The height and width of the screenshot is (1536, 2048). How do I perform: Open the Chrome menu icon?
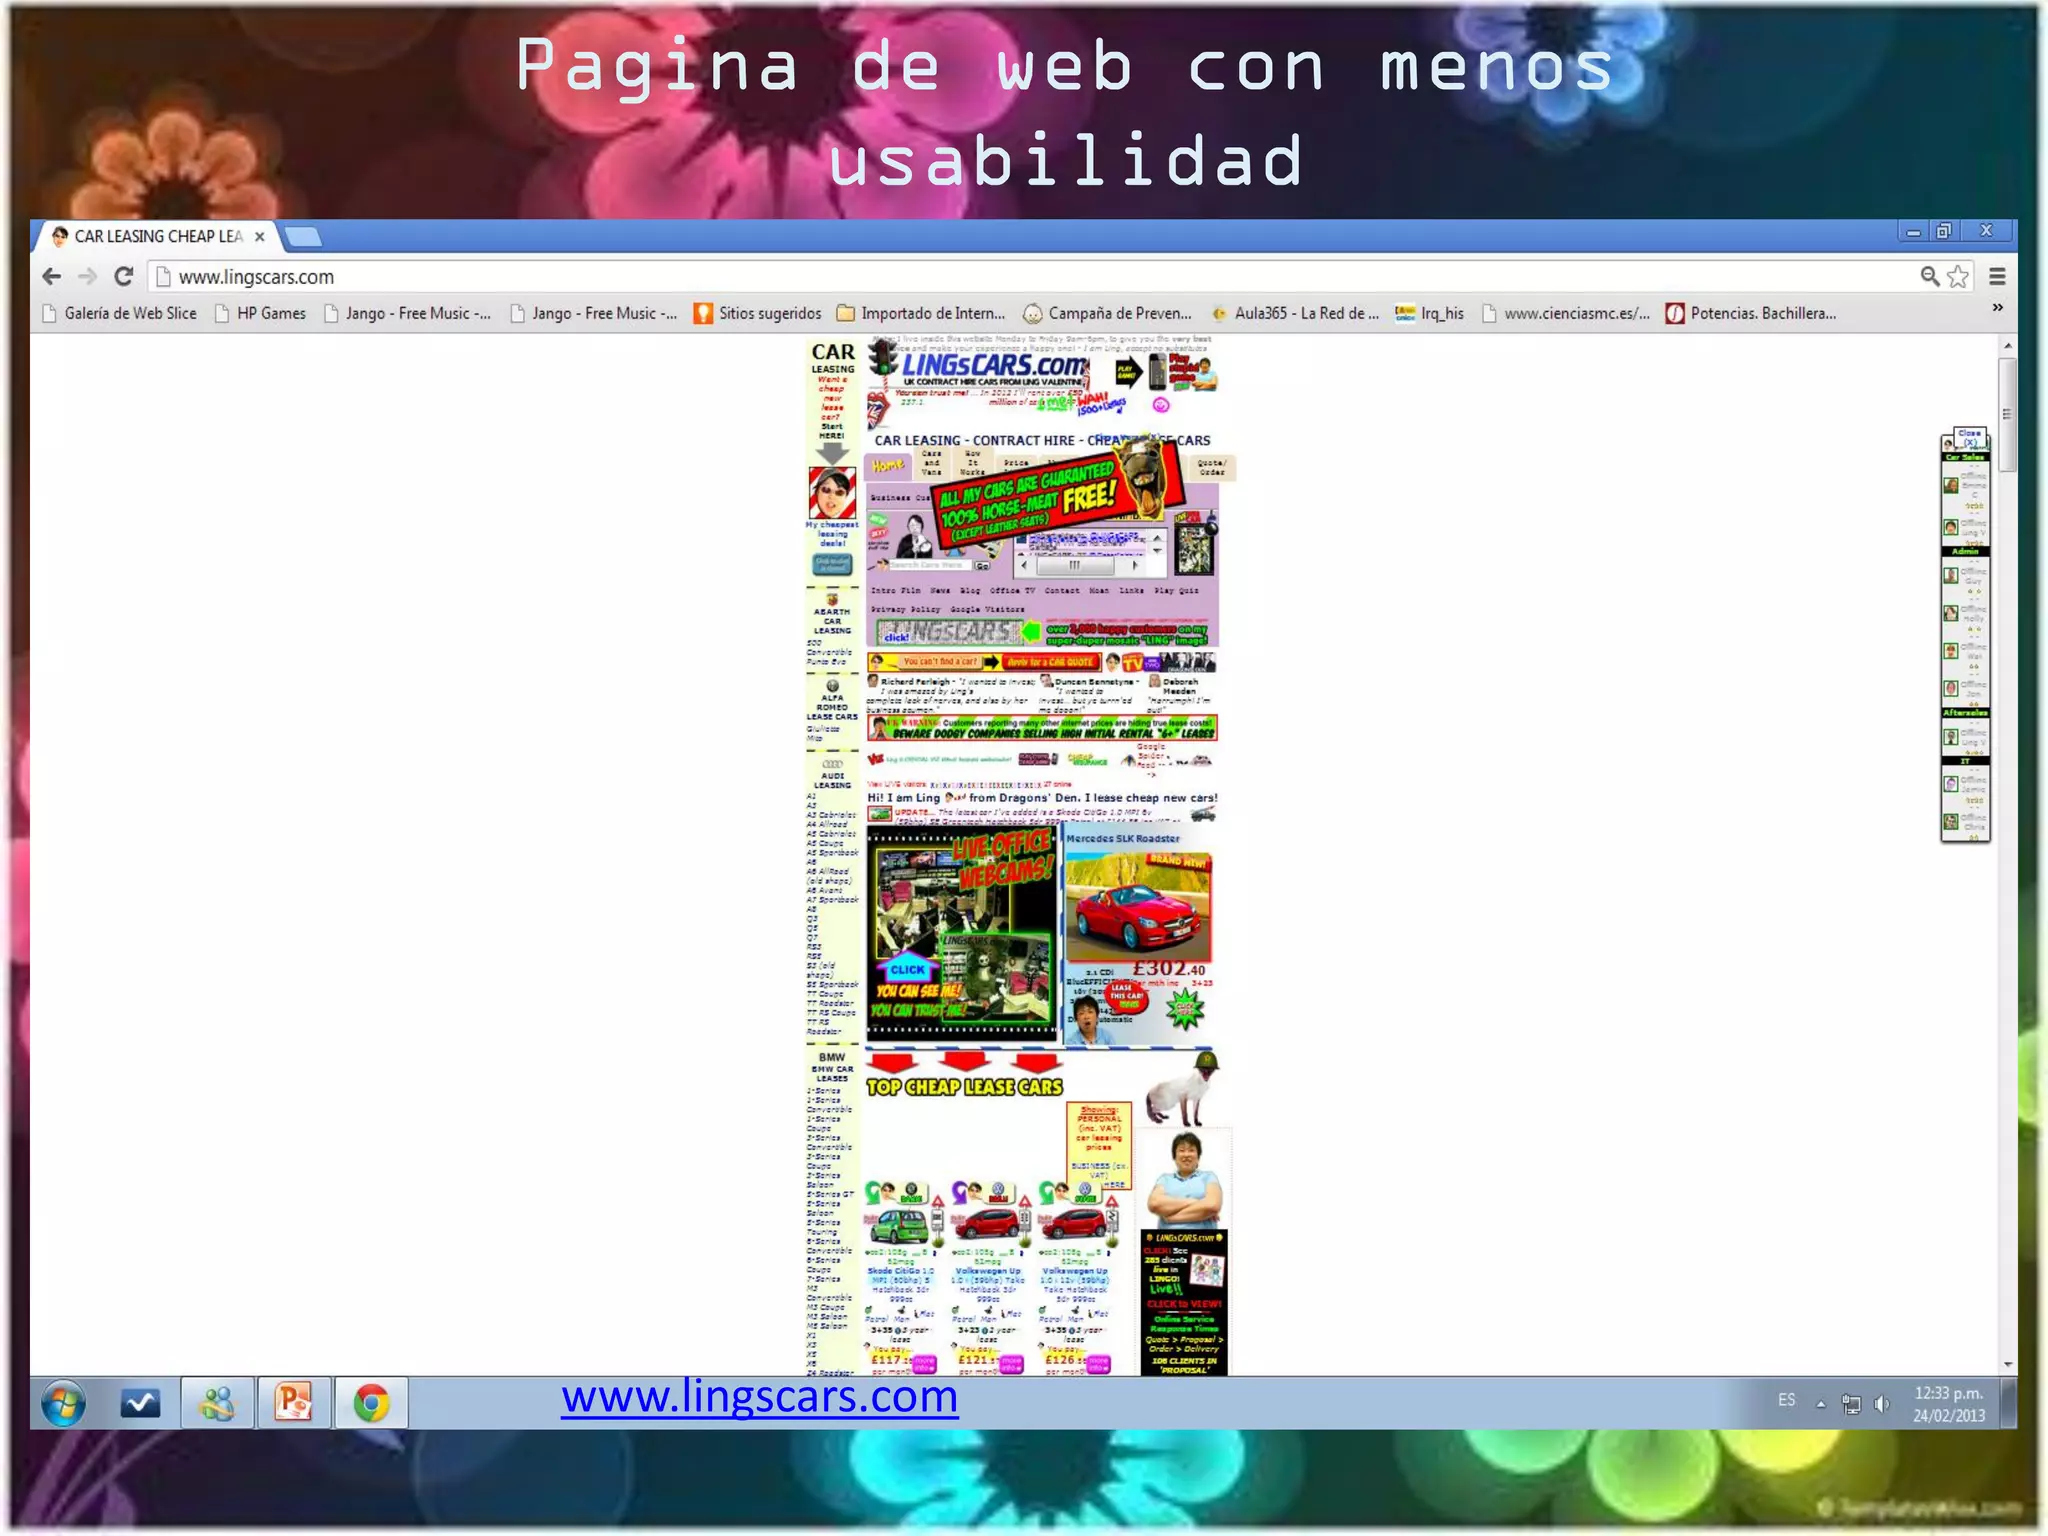click(x=1997, y=277)
